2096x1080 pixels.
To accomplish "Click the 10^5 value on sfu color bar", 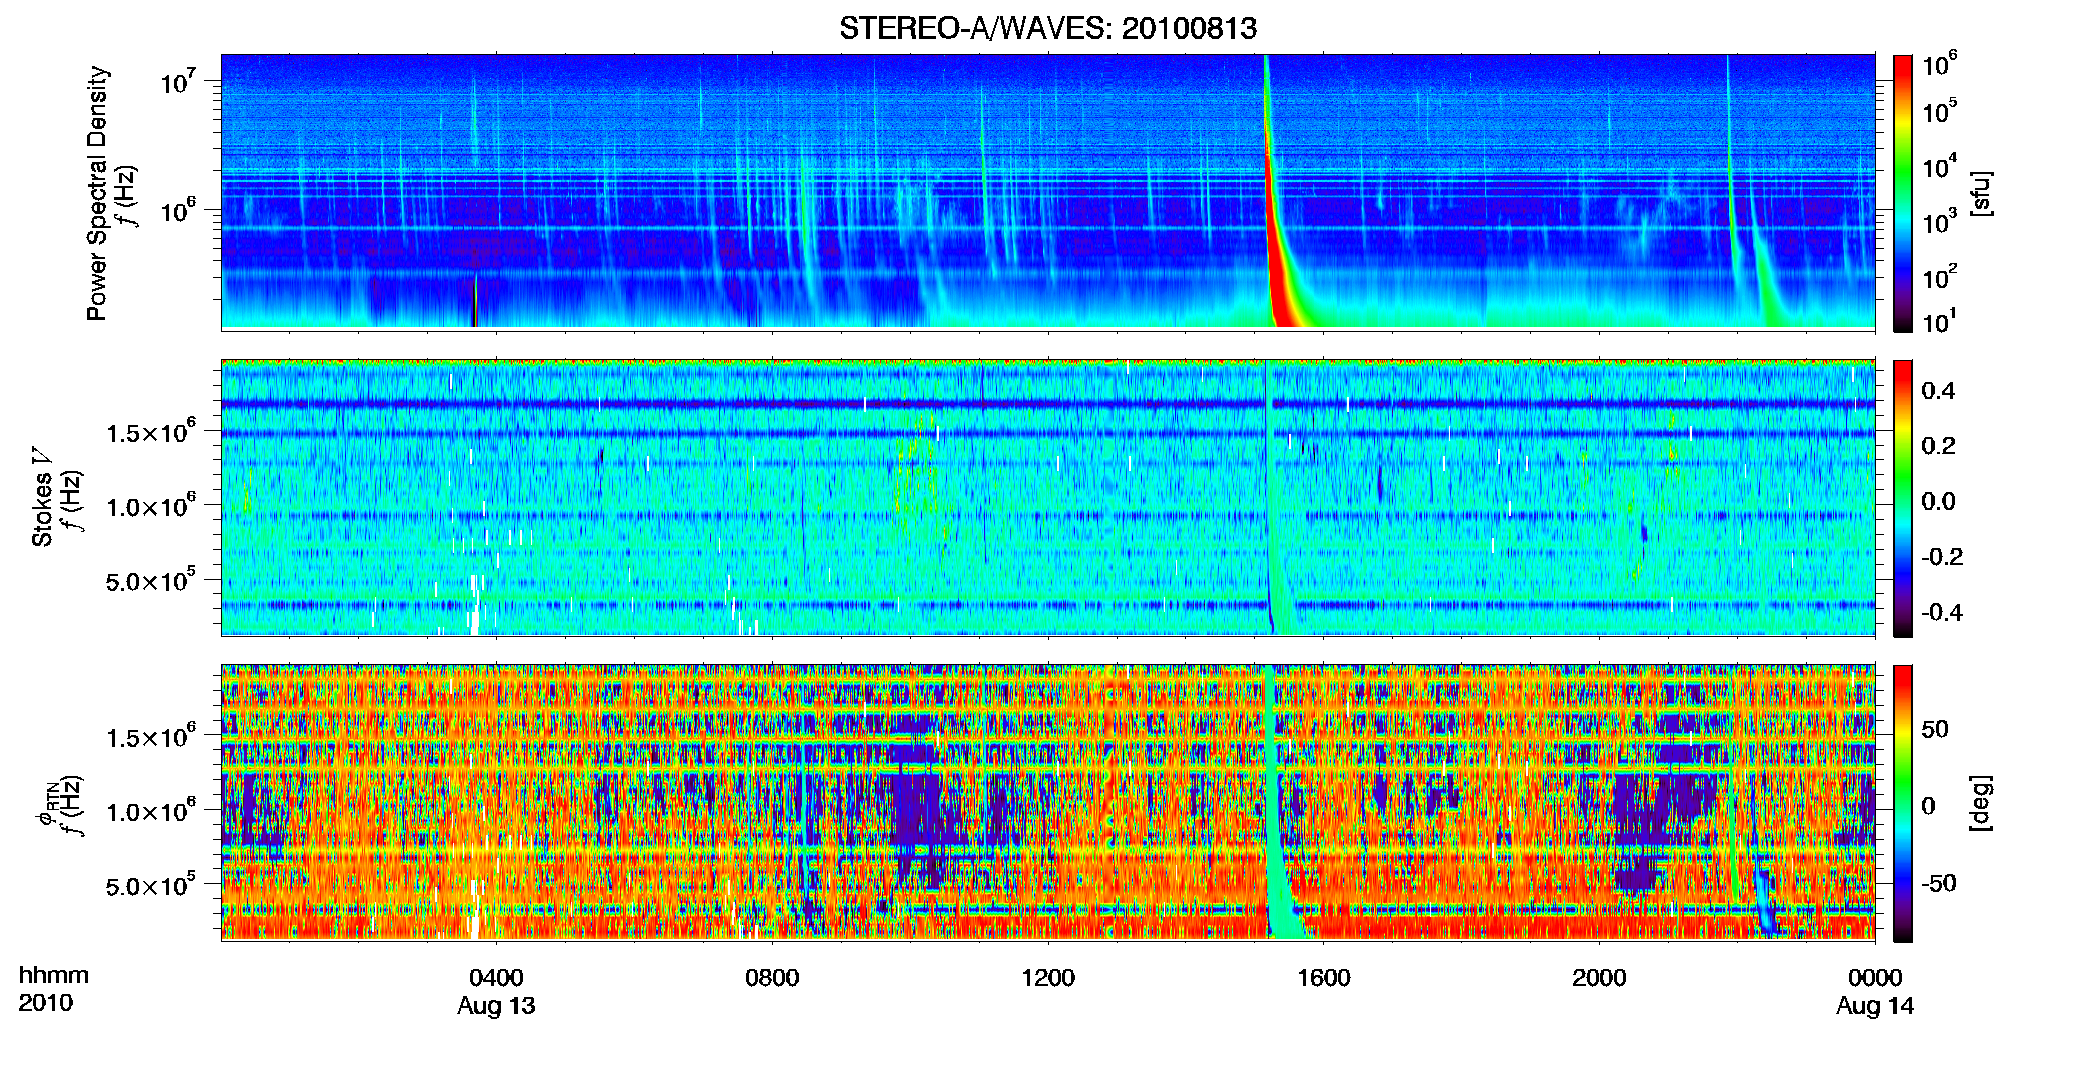I will tap(1940, 111).
